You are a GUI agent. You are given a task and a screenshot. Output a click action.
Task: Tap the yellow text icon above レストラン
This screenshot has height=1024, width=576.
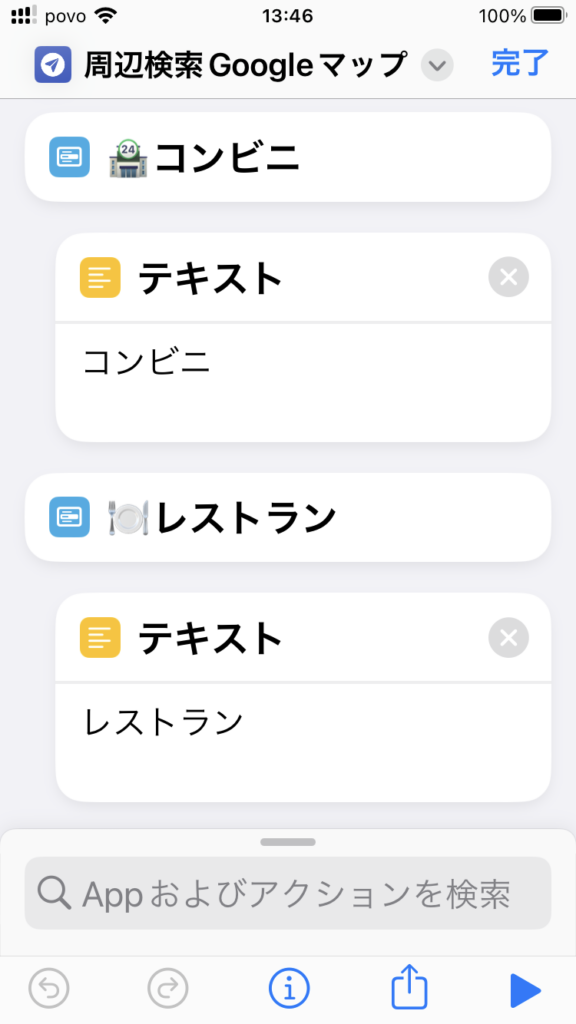pyautogui.click(x=100, y=637)
